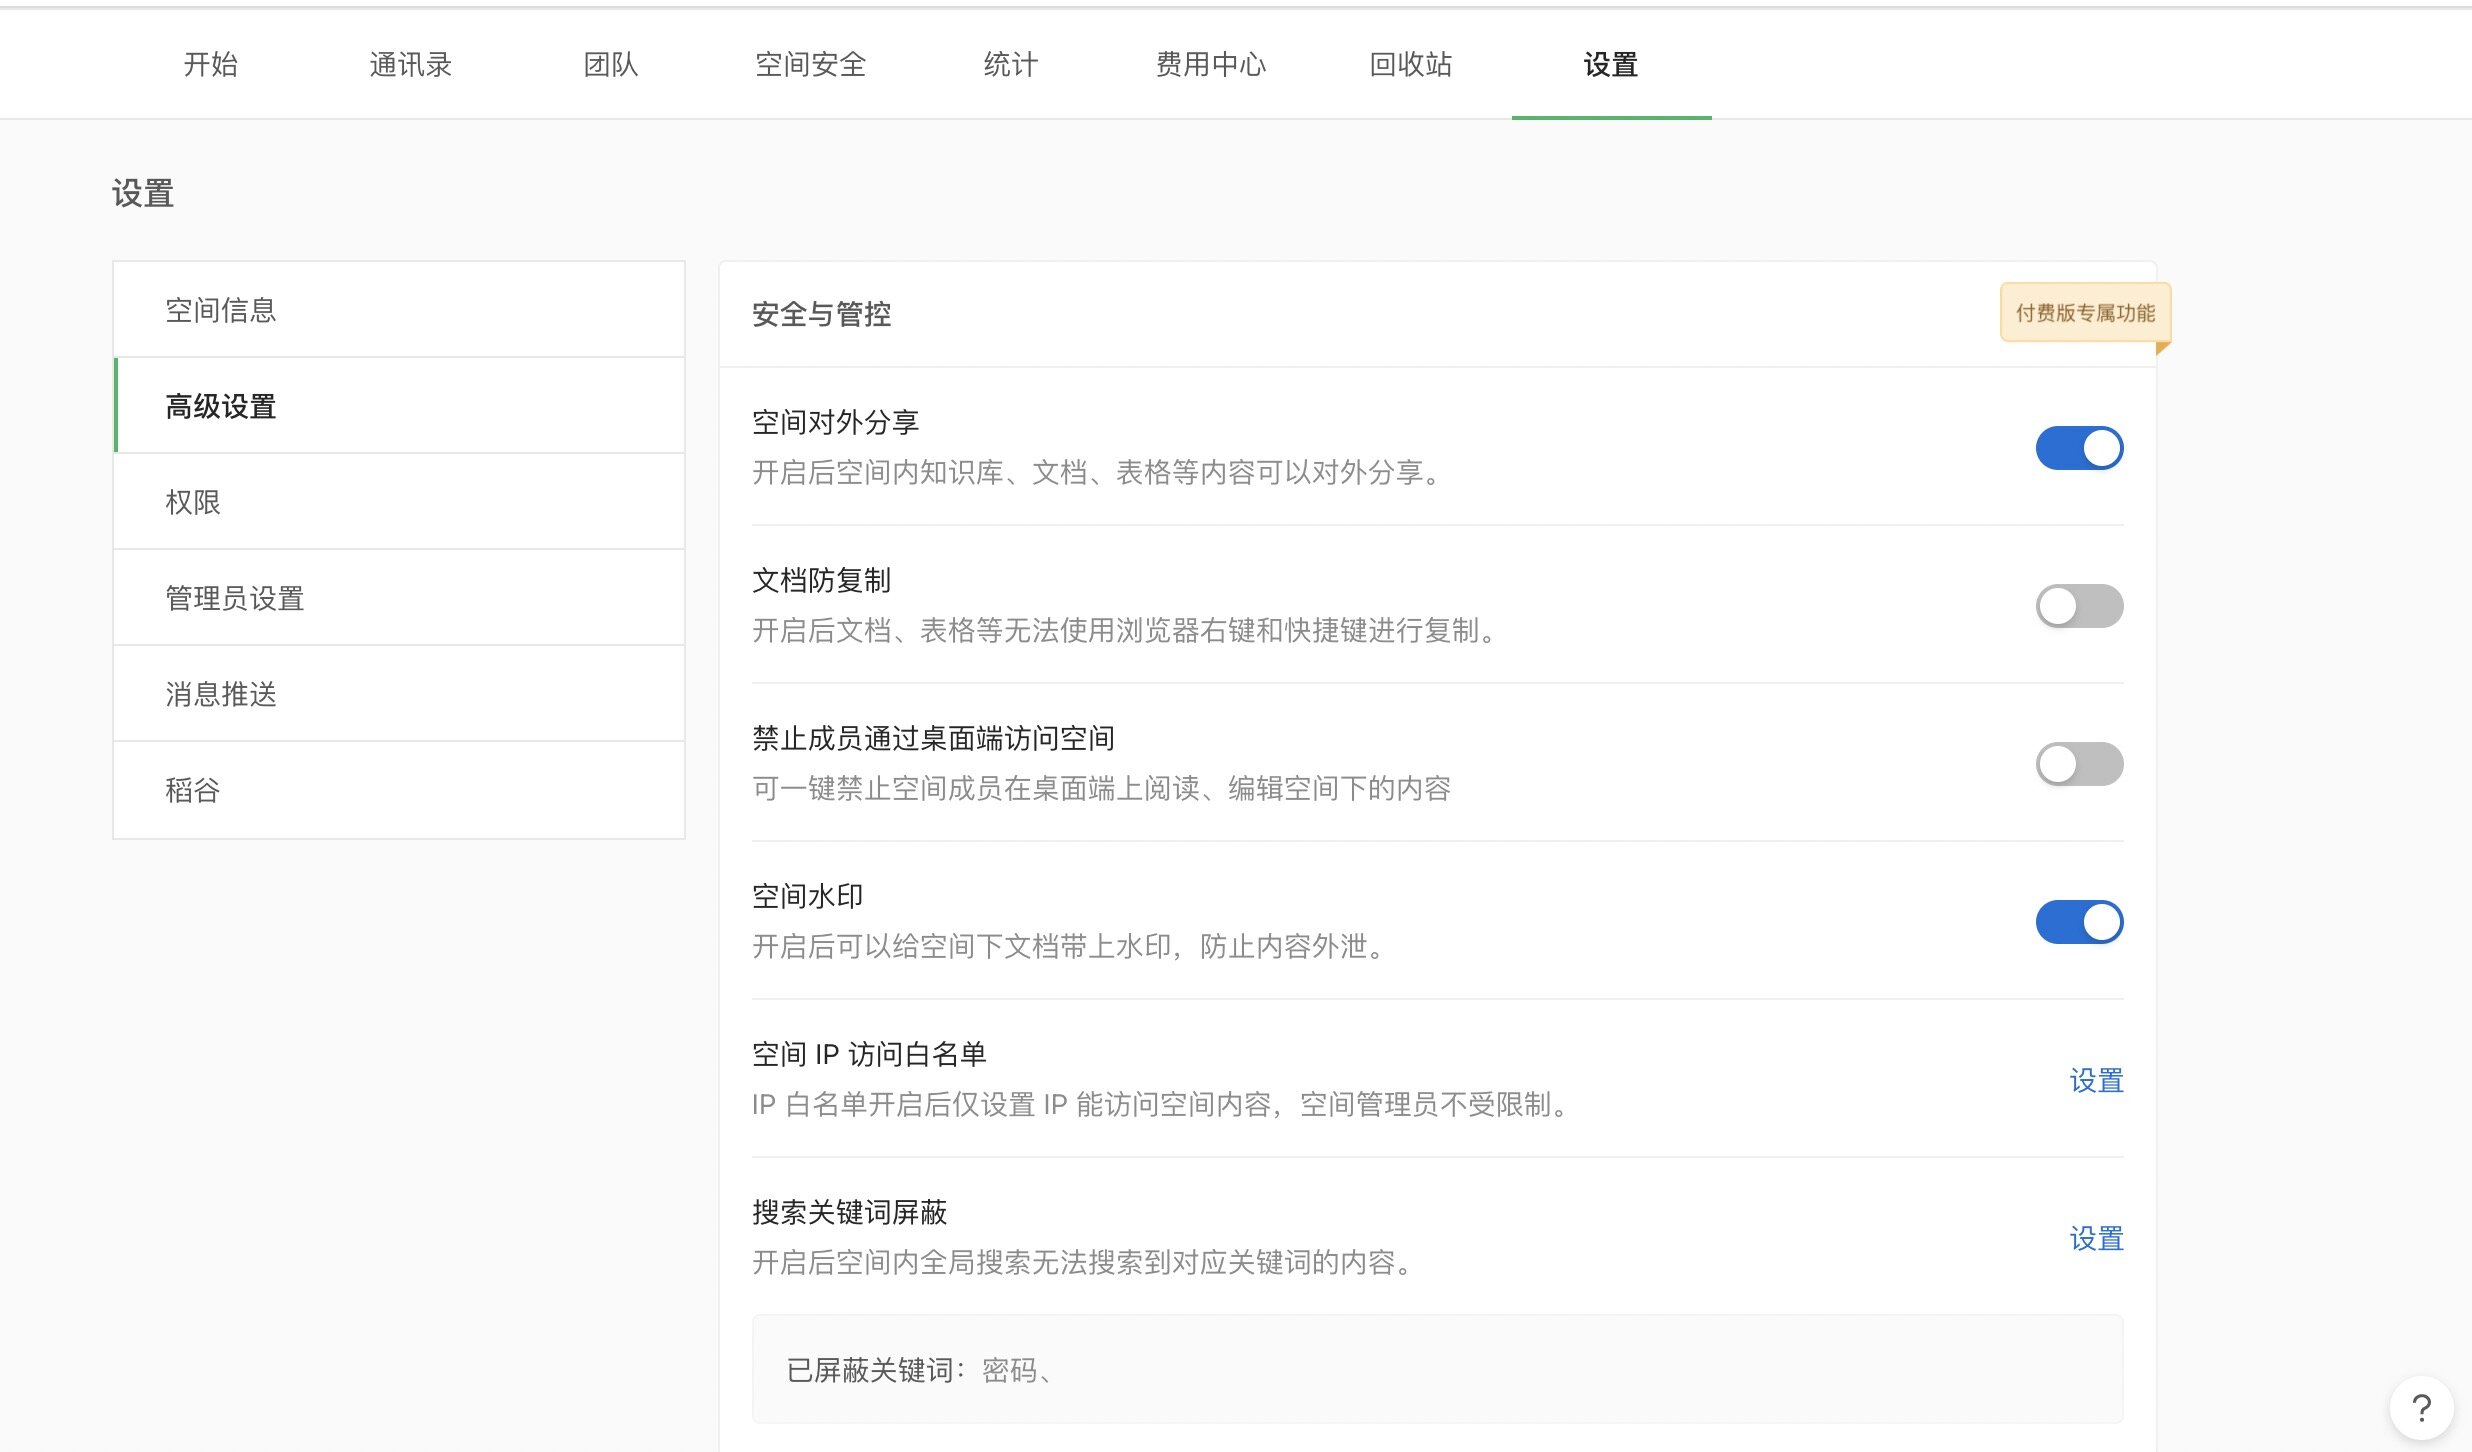This screenshot has width=2472, height=1452.
Task: Open the 权限 sidebar item
Action: [399, 502]
